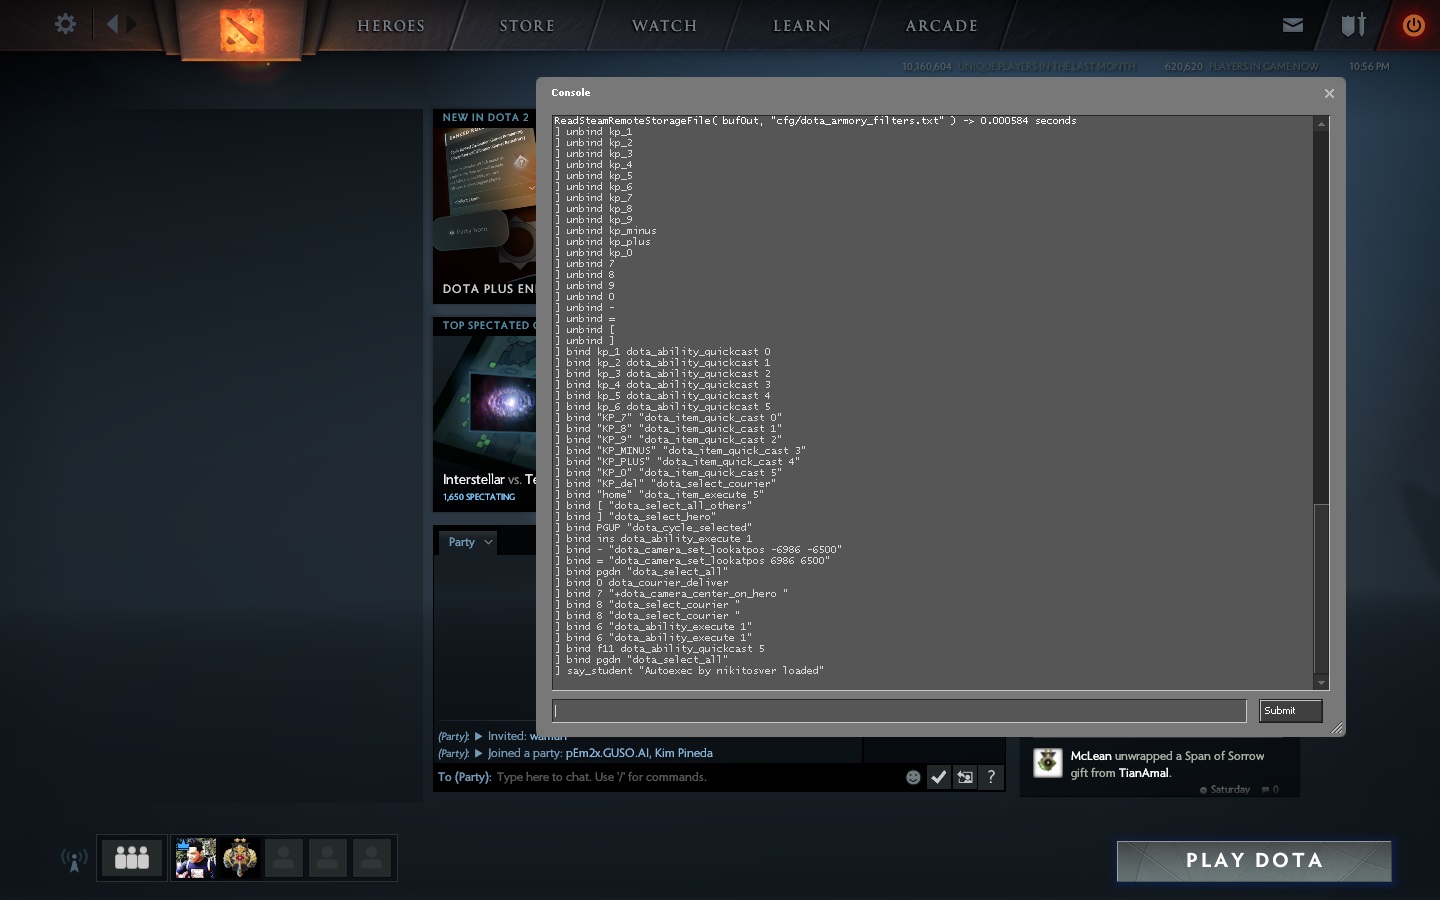
Task: Click the third empty party slot
Action: (x=284, y=858)
